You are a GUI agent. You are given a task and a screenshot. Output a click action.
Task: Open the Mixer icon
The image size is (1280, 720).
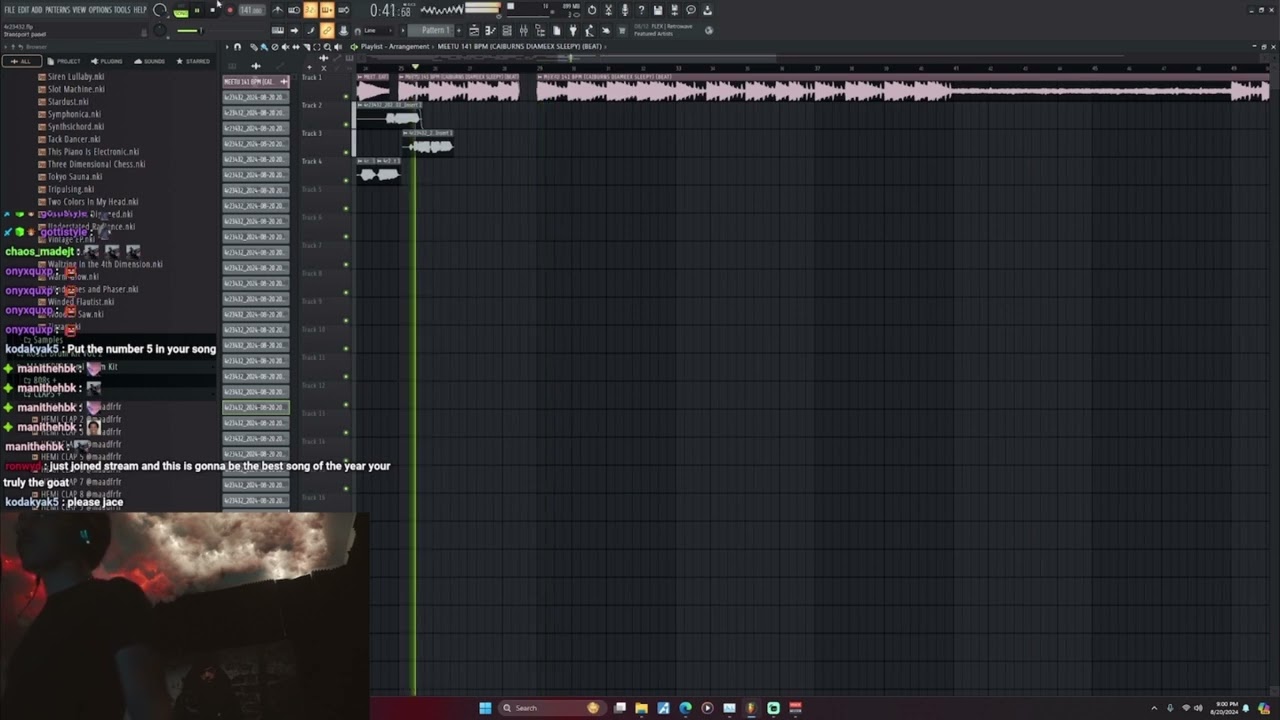pos(524,30)
